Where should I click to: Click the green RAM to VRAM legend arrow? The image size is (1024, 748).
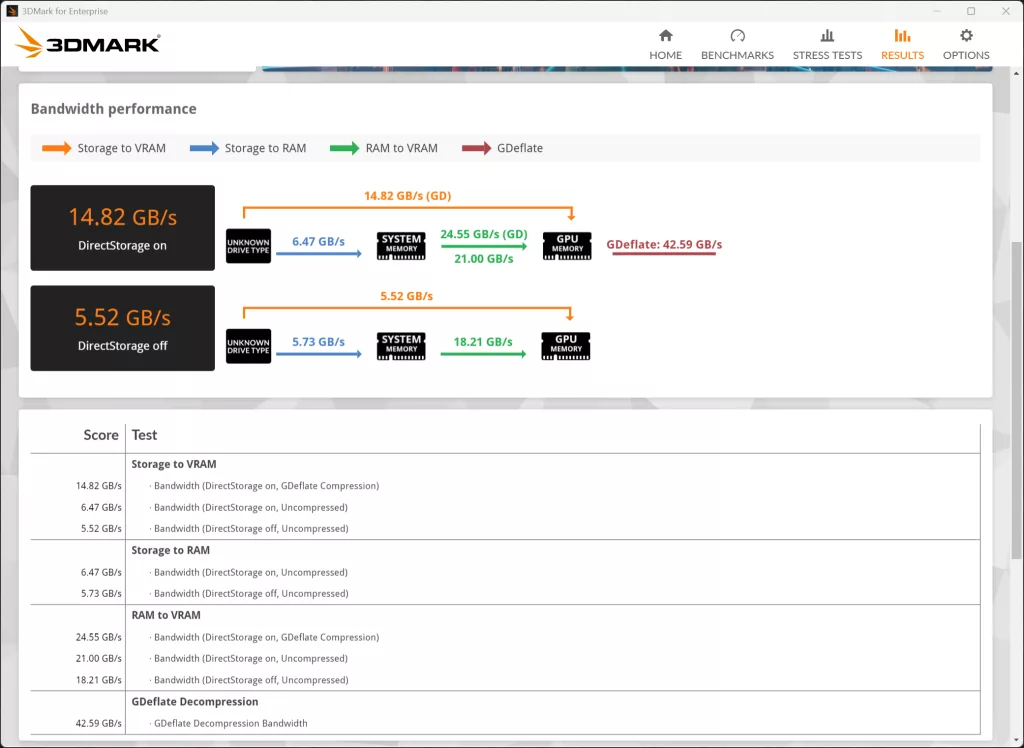click(345, 148)
